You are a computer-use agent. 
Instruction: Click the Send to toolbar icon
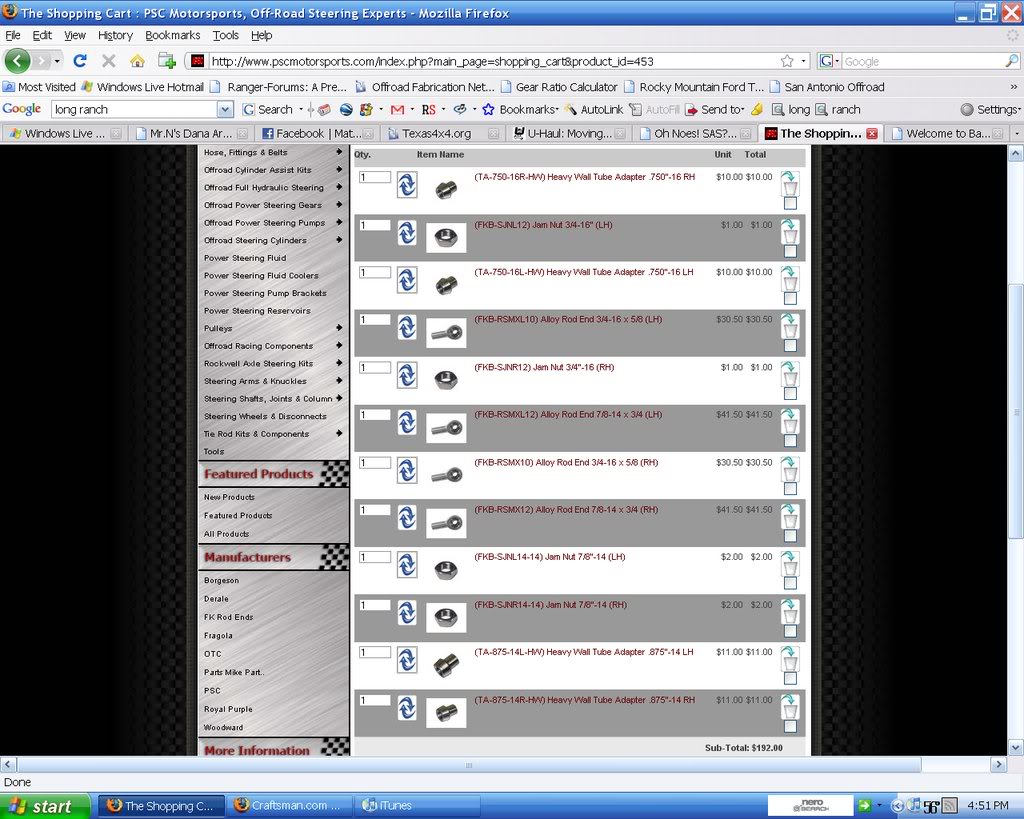691,110
